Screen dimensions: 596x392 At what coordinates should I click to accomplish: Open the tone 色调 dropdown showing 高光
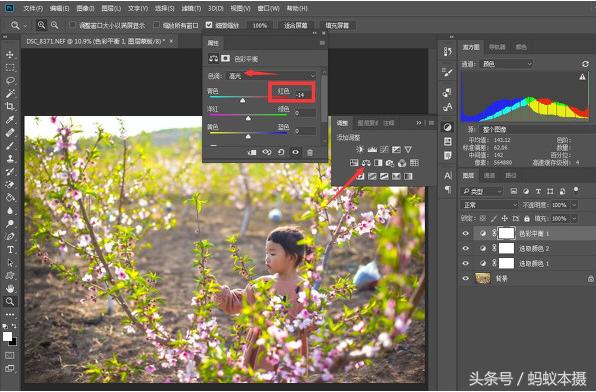[271, 76]
